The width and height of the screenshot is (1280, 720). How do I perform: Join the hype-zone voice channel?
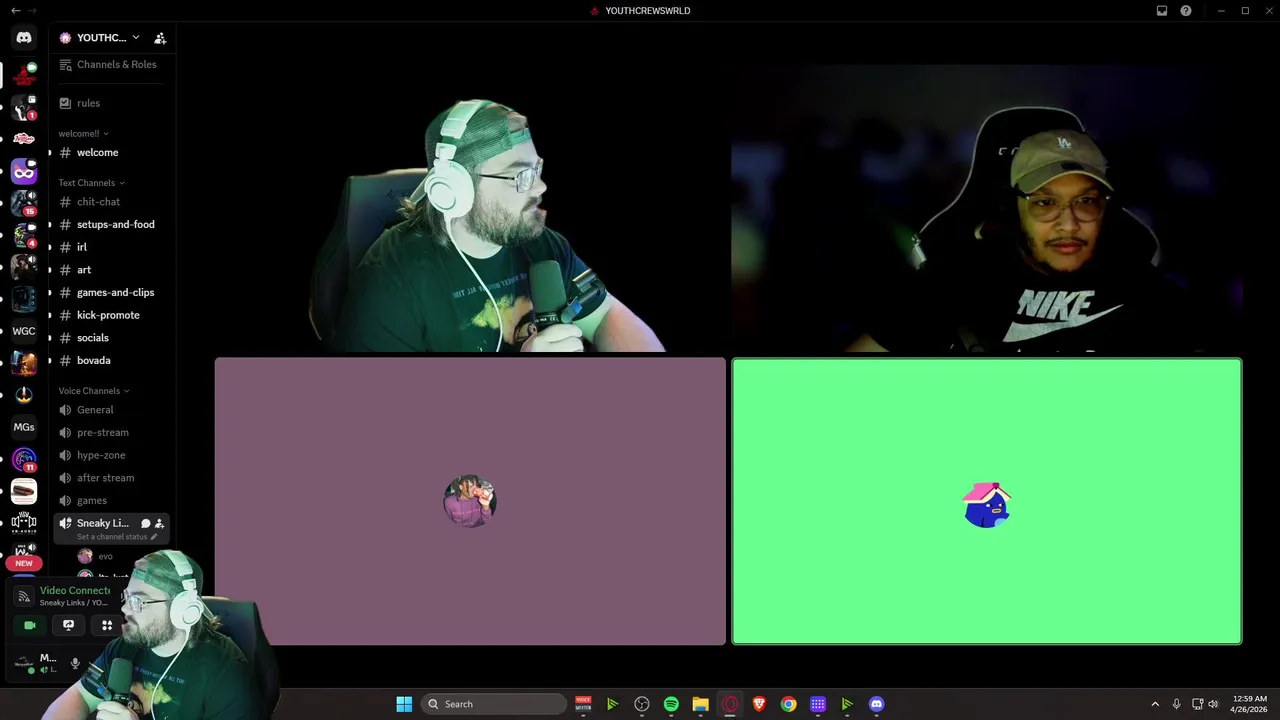[112, 455]
